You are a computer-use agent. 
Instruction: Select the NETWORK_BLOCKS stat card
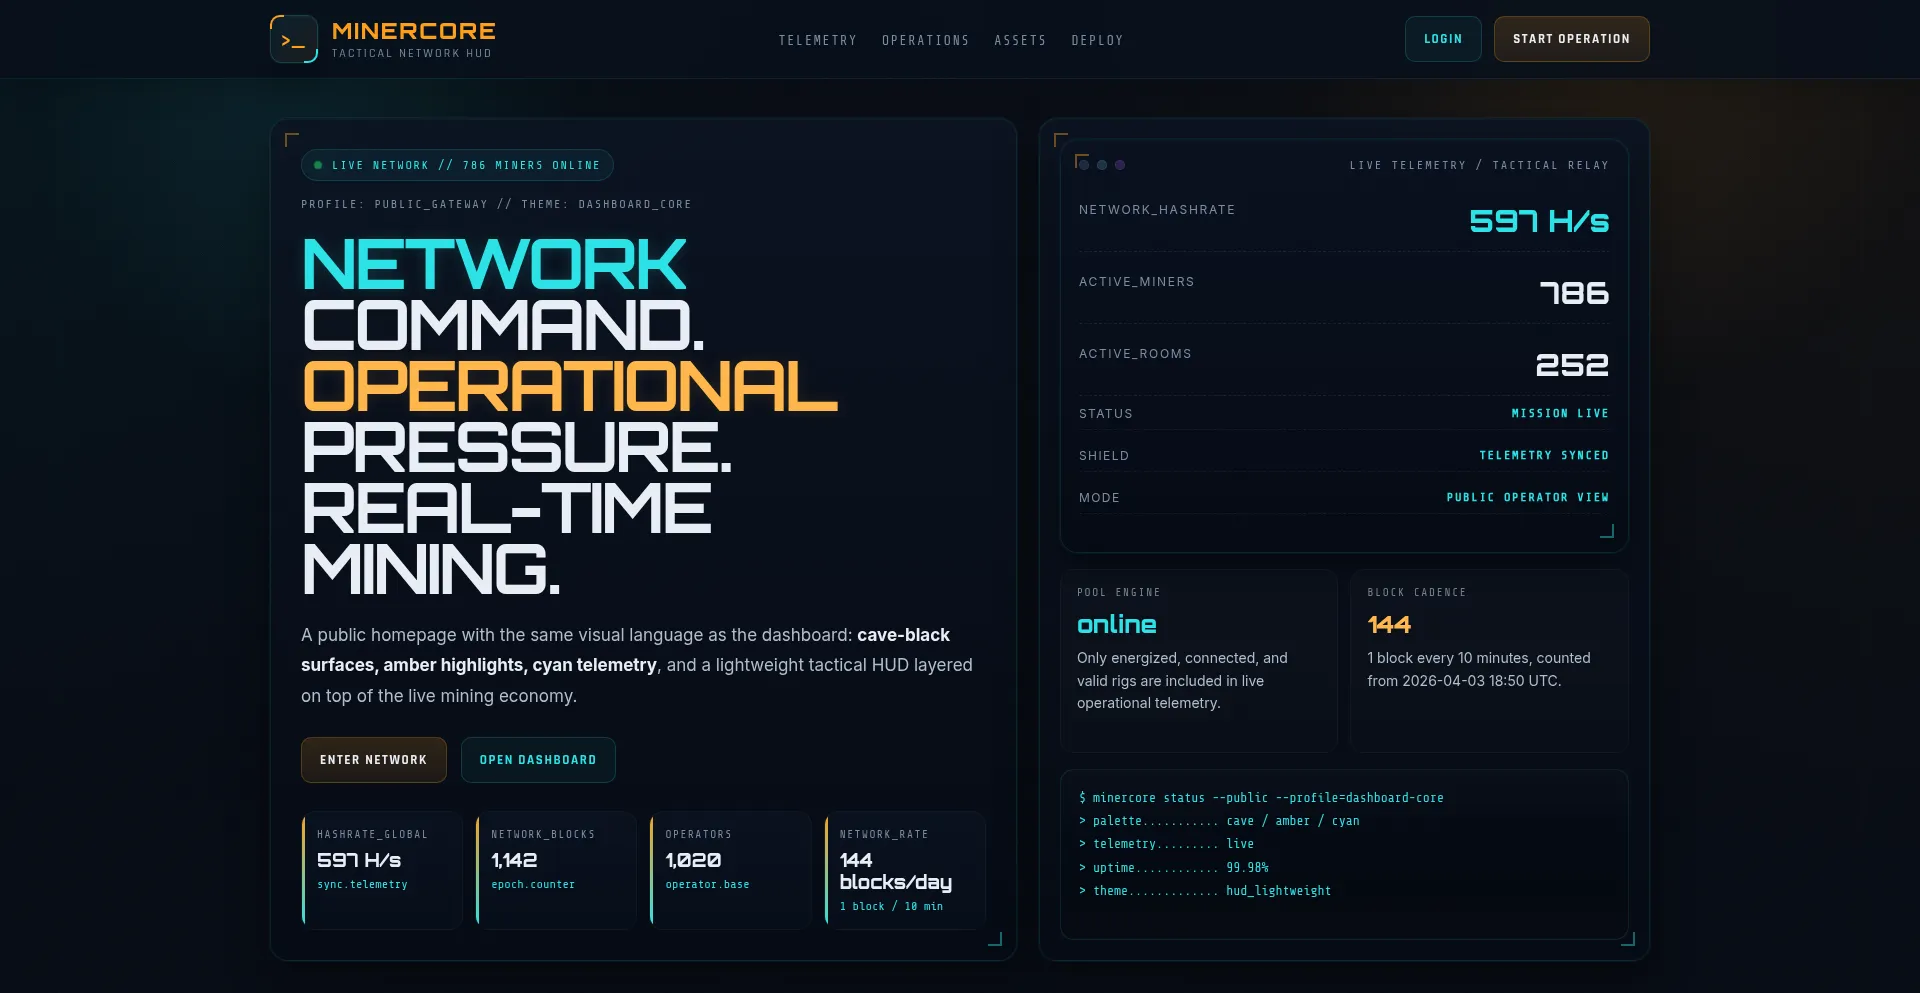point(556,870)
